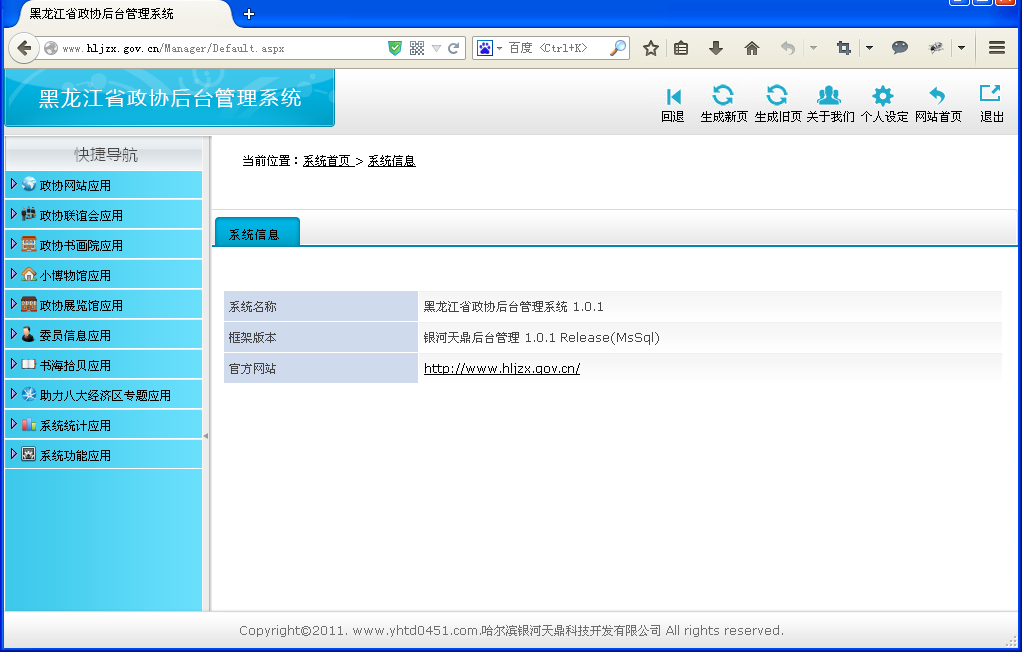Open a new browser tab with plus

249,14
